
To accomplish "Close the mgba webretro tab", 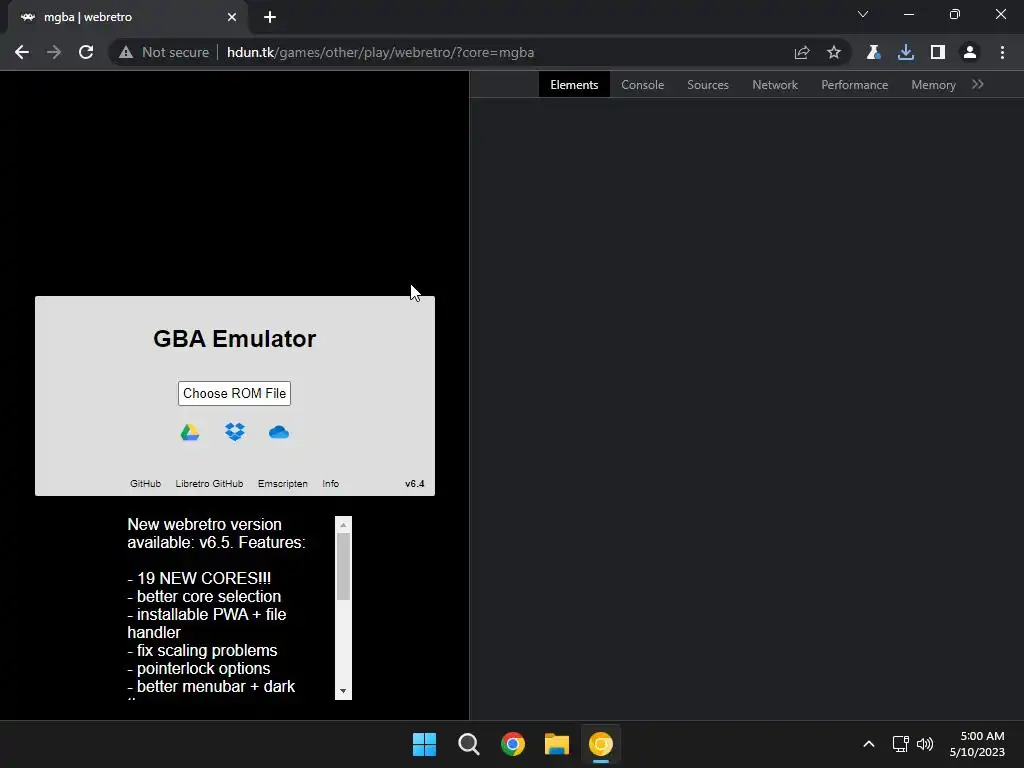I will 232,17.
